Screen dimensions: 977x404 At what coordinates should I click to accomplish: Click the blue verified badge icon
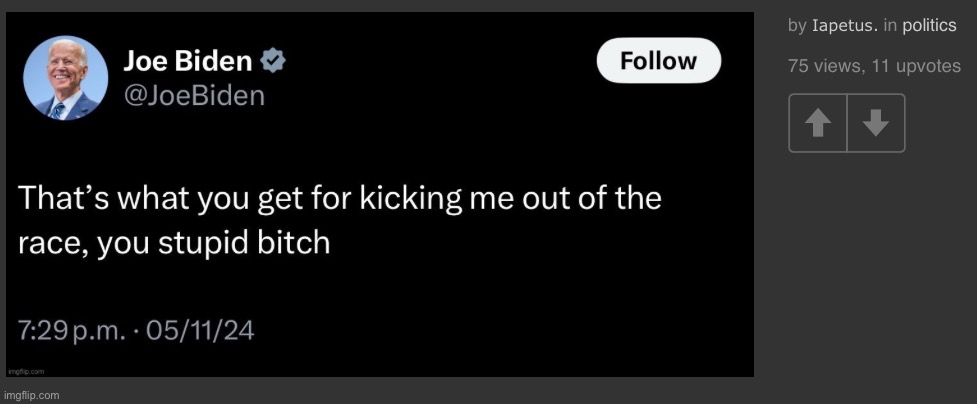point(273,60)
